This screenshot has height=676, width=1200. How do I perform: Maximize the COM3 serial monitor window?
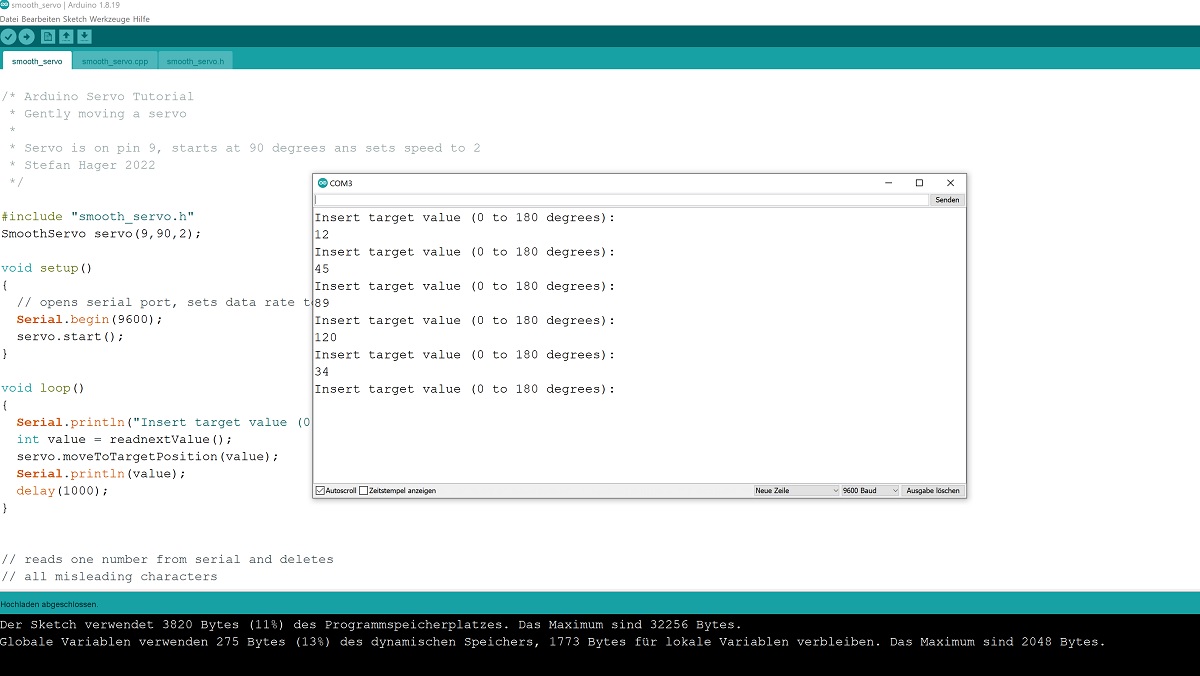pyautogui.click(x=920, y=183)
